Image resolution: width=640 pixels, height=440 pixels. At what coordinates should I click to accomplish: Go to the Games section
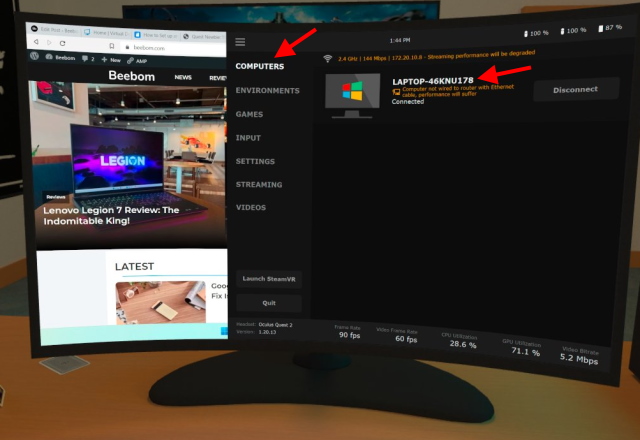pos(249,115)
